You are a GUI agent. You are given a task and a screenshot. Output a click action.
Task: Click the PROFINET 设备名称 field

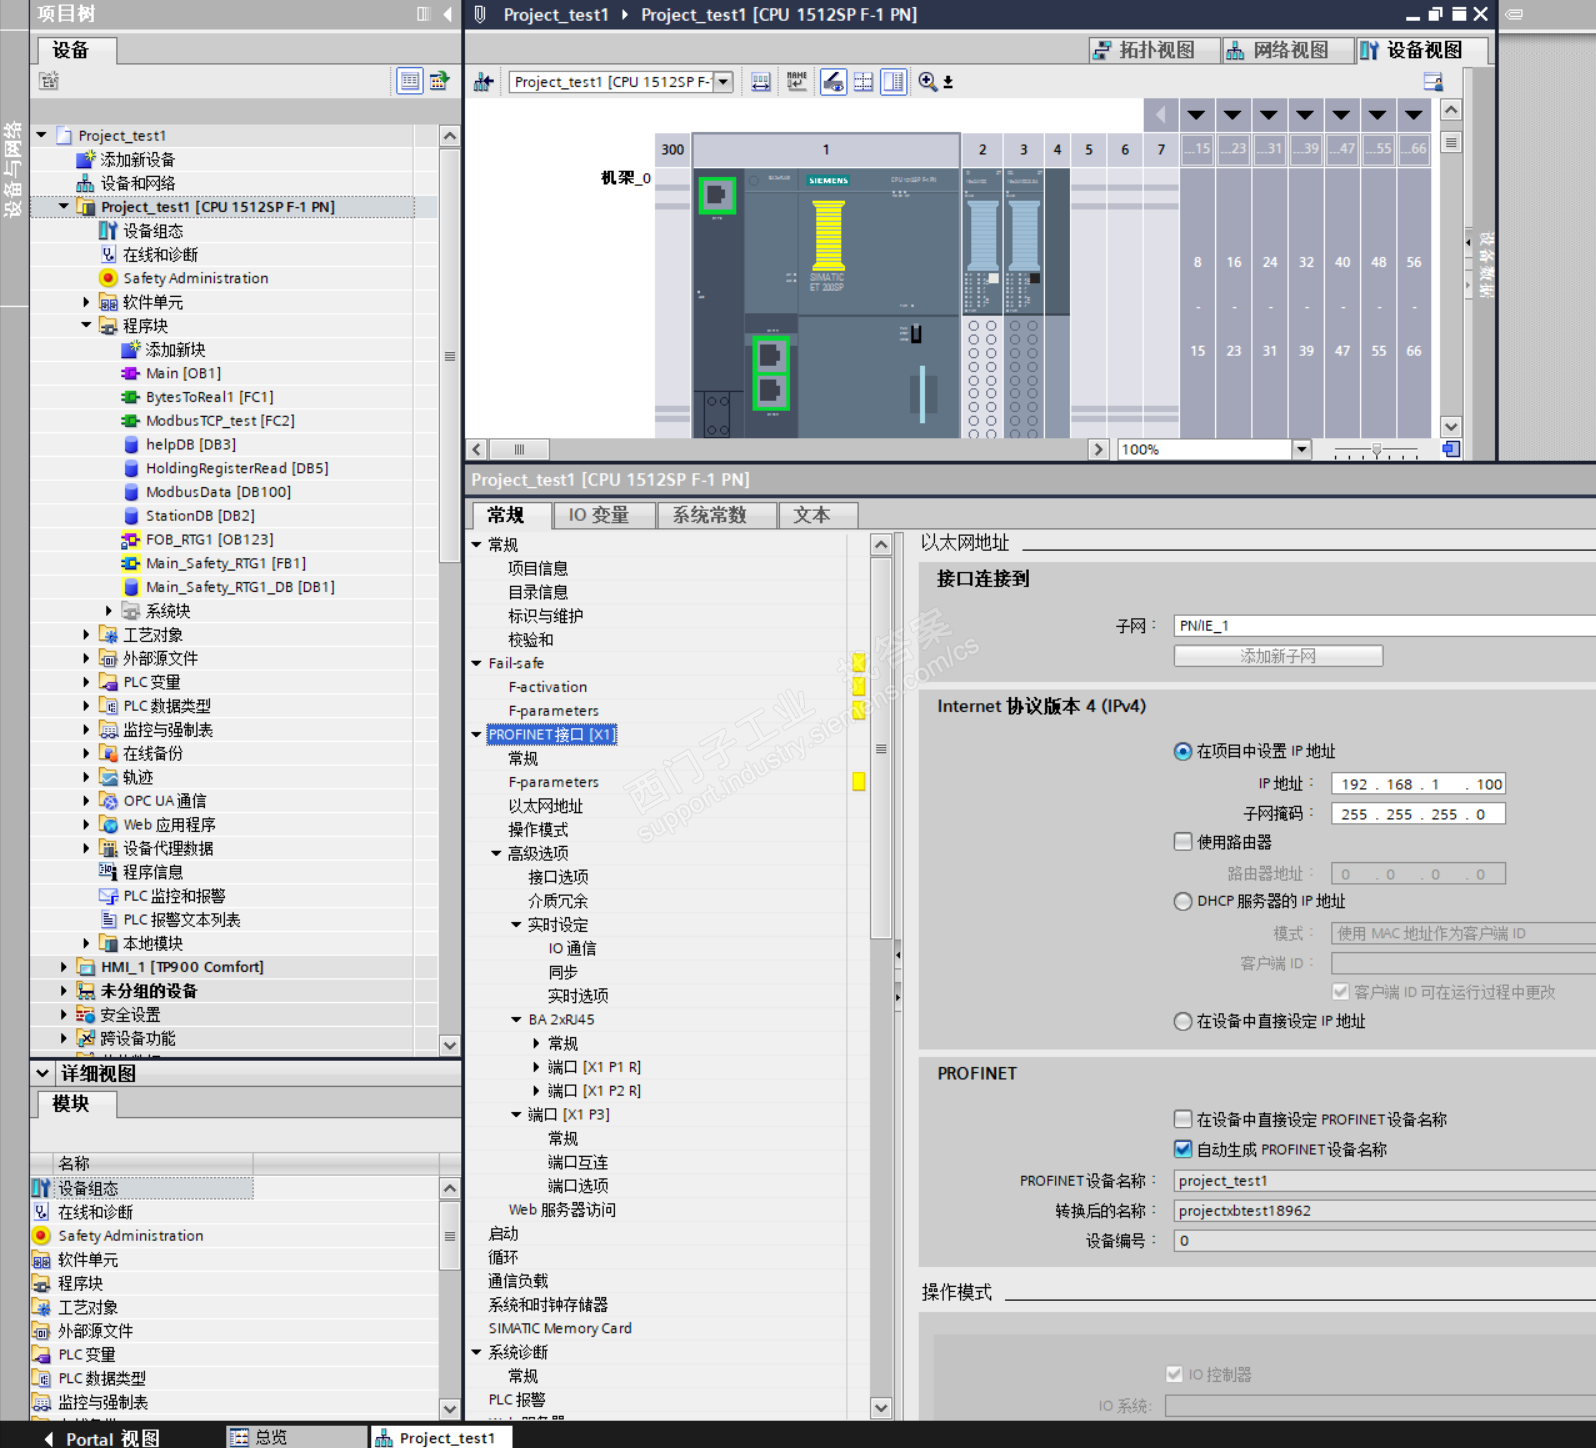[1384, 1181]
